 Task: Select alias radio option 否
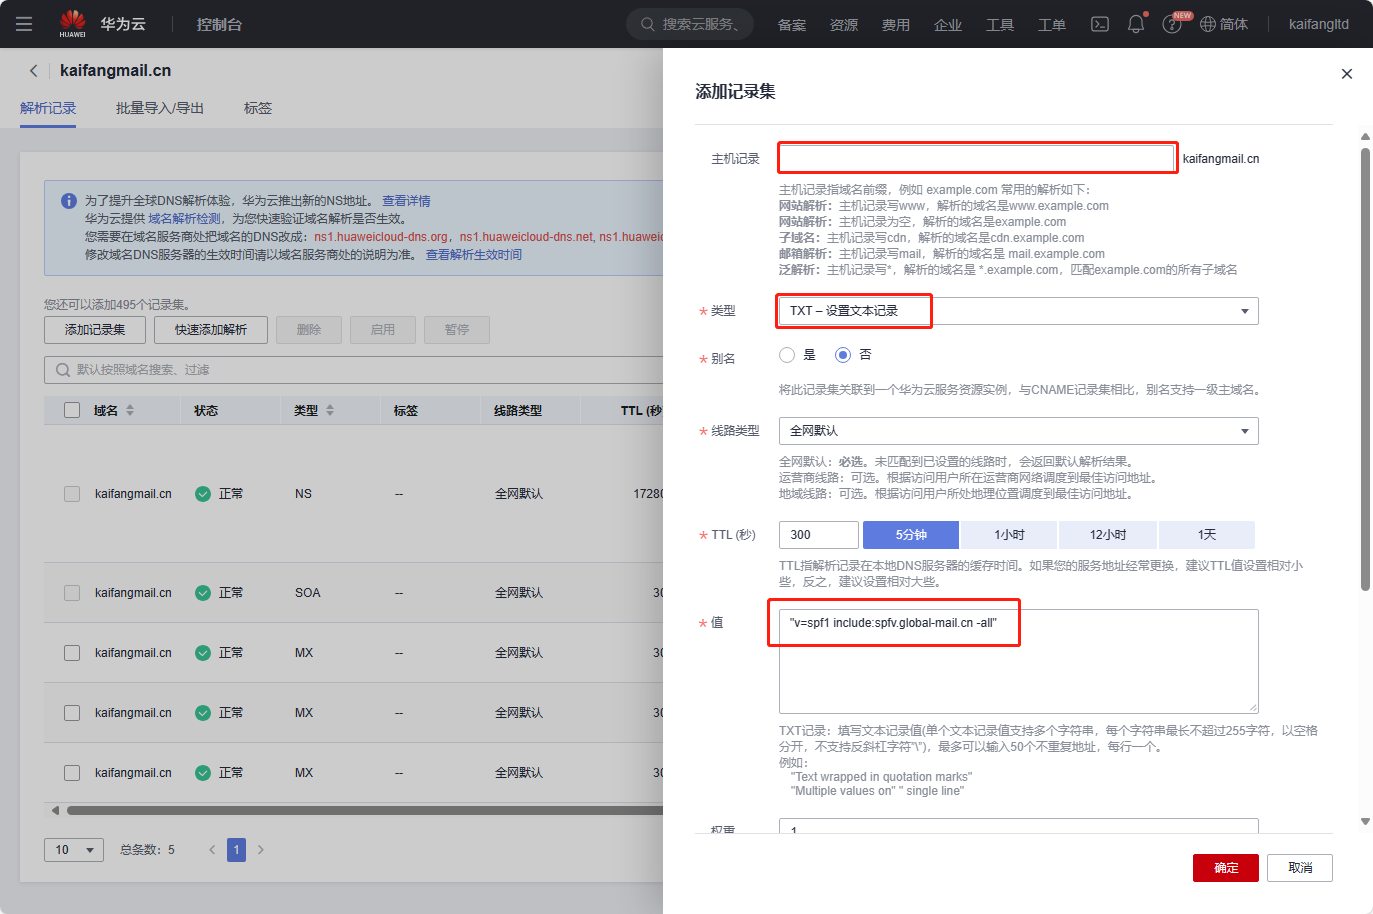pos(843,355)
